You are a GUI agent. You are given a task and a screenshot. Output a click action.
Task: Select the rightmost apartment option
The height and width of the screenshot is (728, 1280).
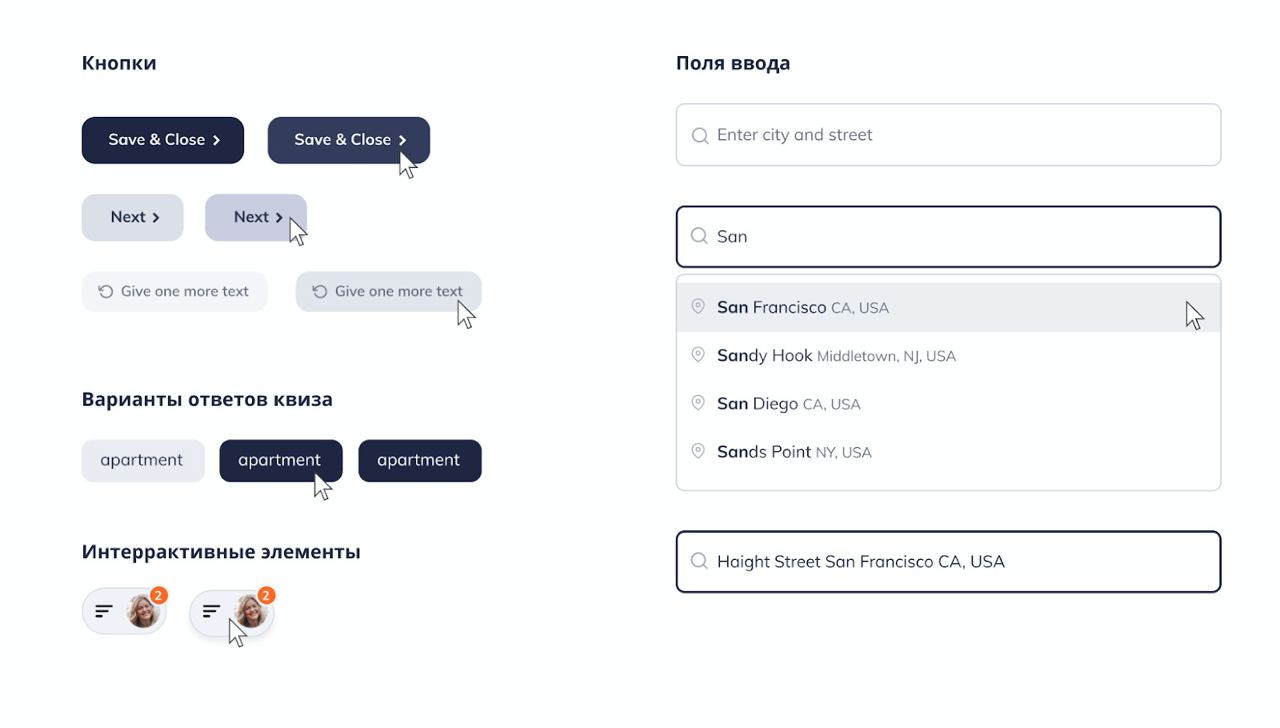[419, 460]
